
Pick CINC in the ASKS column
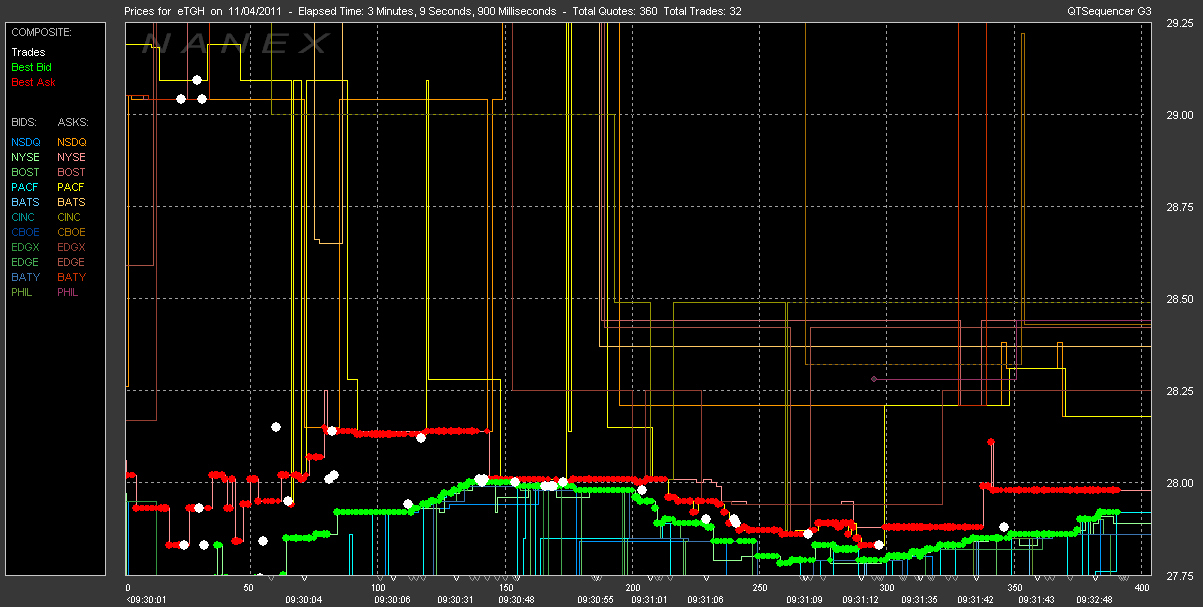71,217
